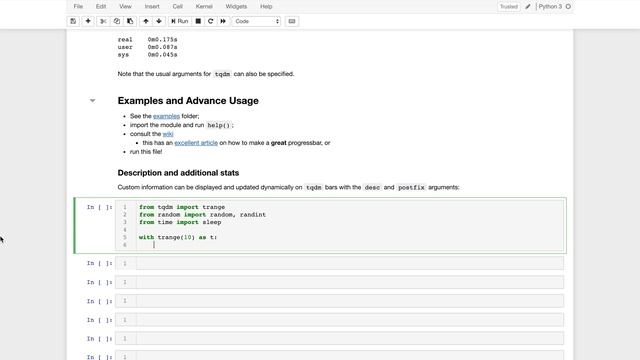Cut selected cells with the scissors icon
The height and width of the screenshot is (360, 640).
[x=103, y=21]
